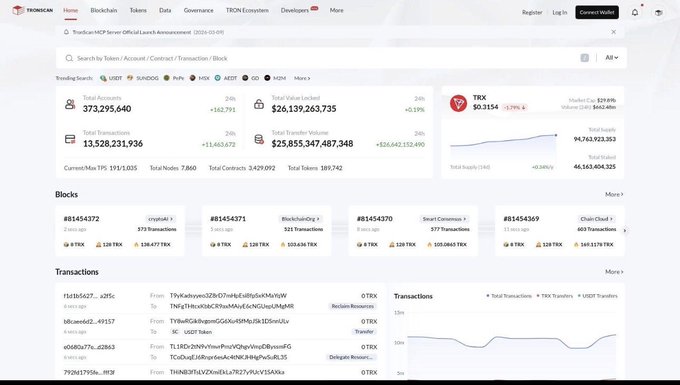
Task: Open the Chain Cloud producer chevron
Action: click(611, 219)
